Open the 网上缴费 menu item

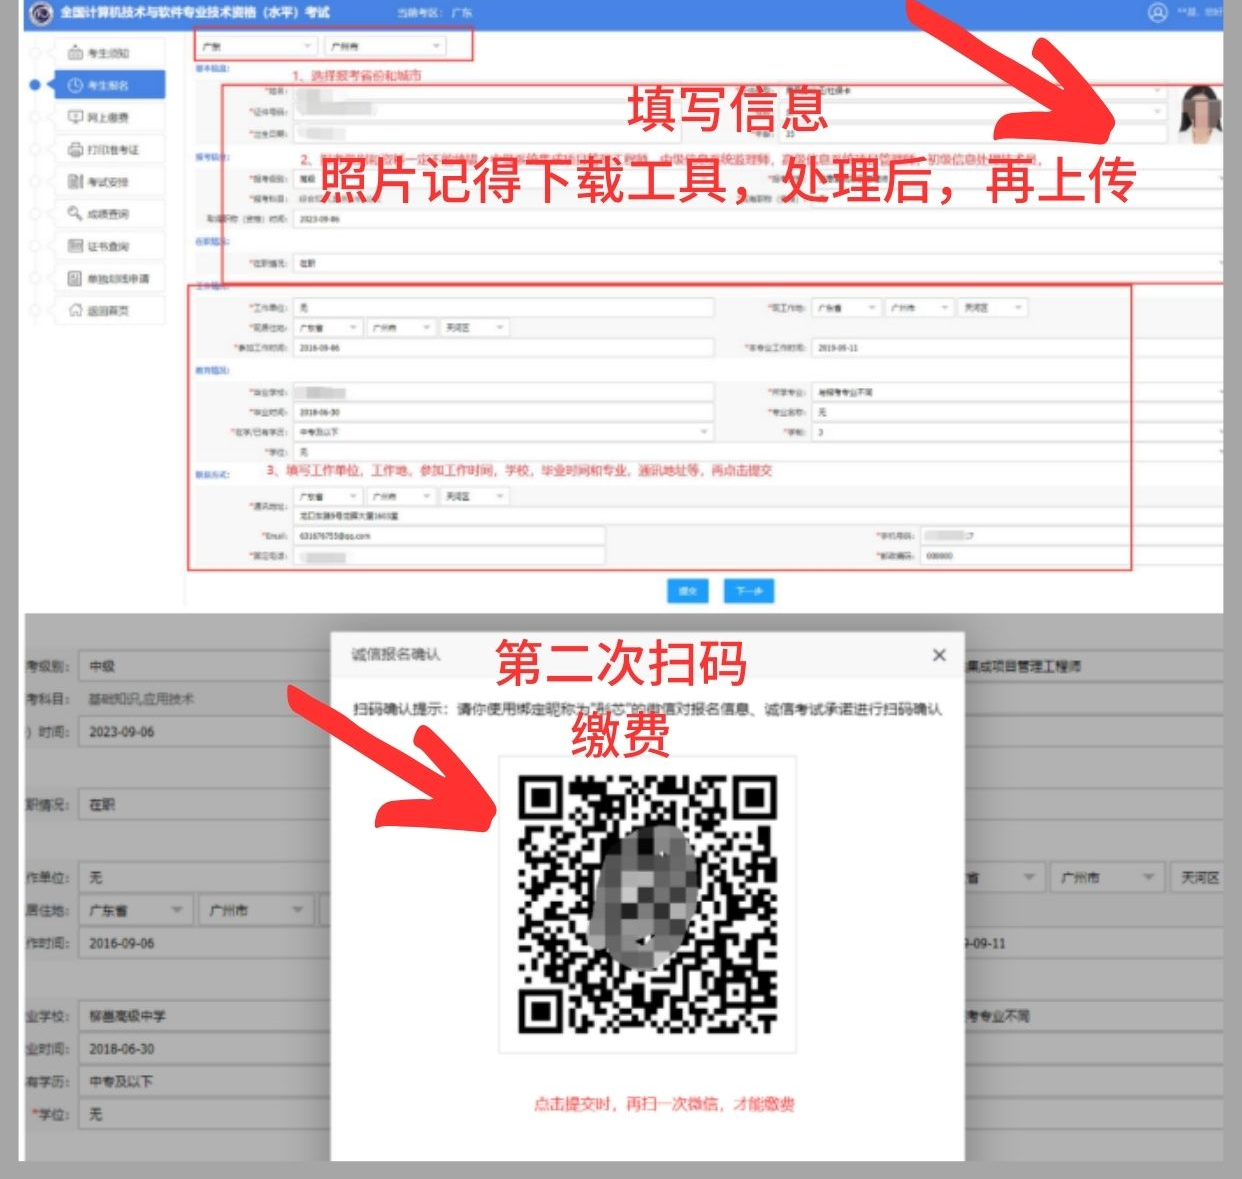108,117
